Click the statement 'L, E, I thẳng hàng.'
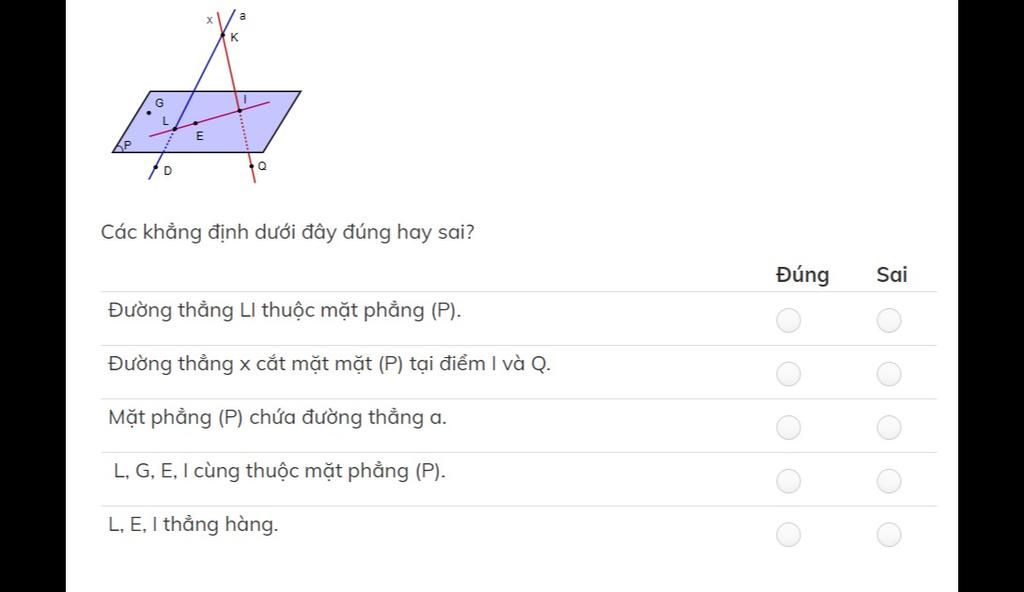 (193, 524)
